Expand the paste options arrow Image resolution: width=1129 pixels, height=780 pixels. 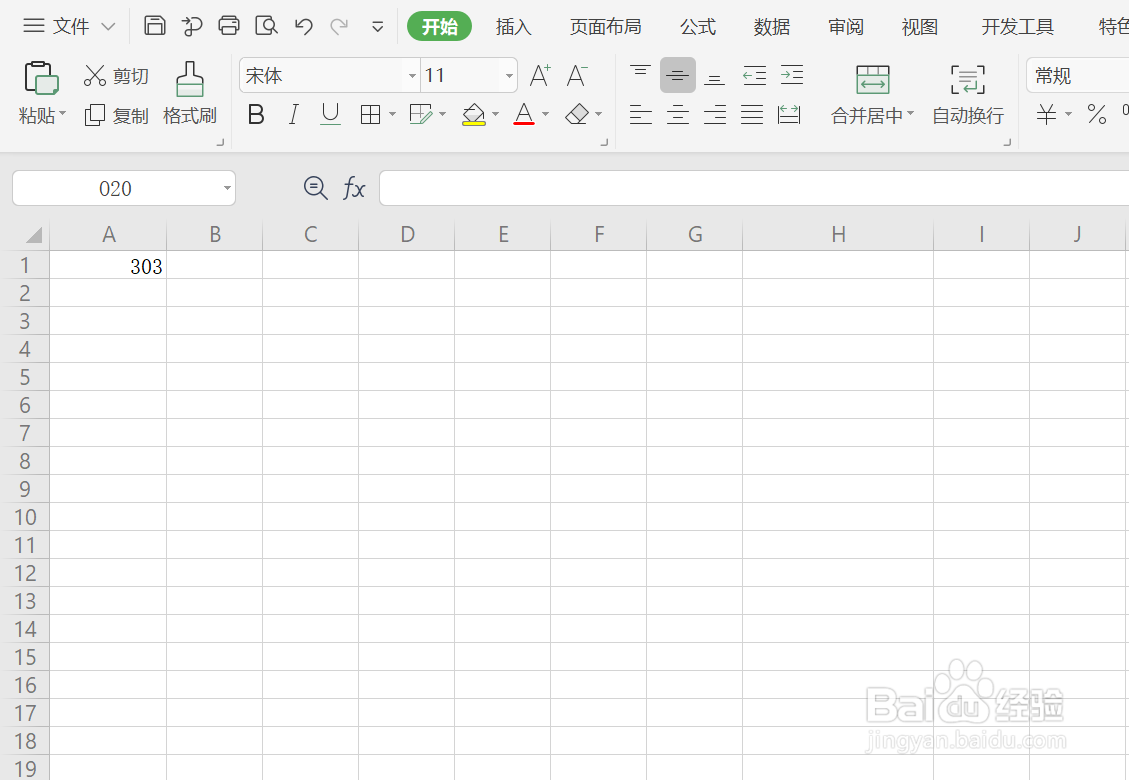click(x=63, y=115)
